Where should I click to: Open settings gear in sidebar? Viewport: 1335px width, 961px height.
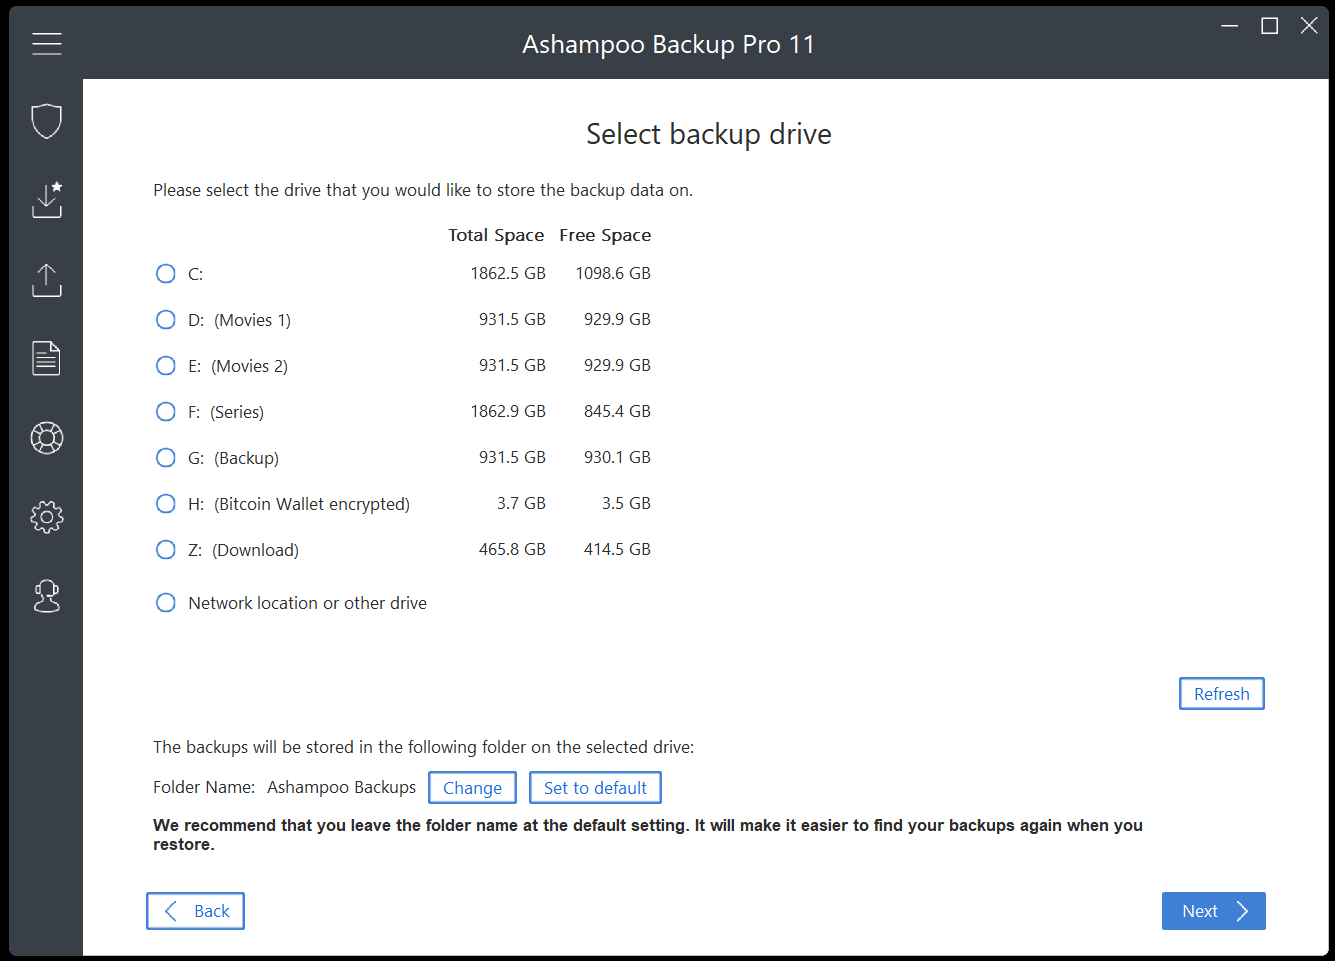click(47, 517)
